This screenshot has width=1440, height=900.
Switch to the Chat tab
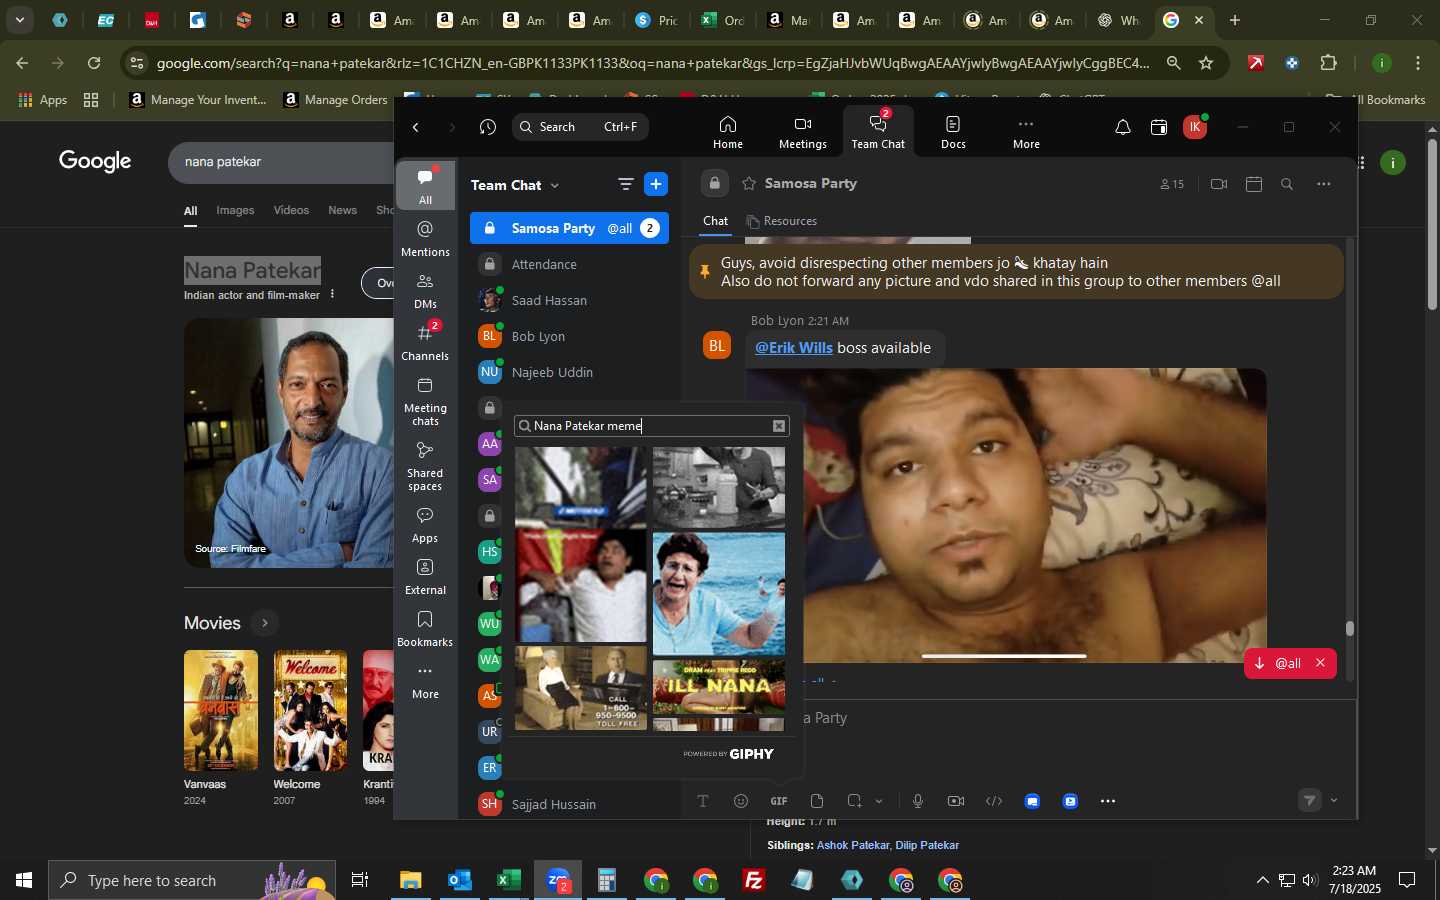(716, 221)
